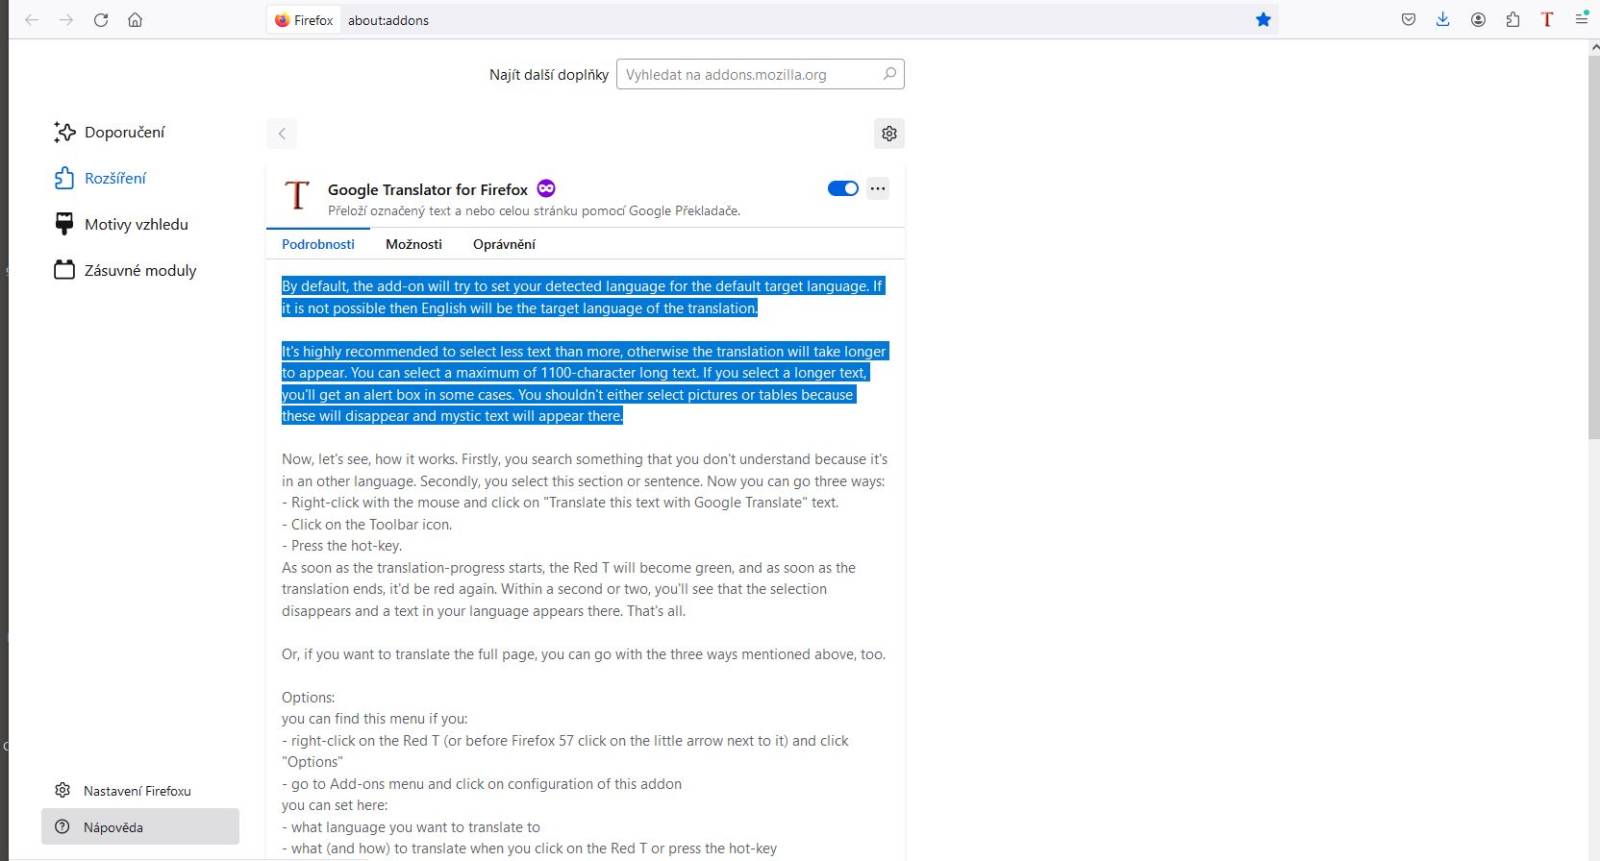
Task: Open the add-ons tools gear menu
Action: pos(889,133)
